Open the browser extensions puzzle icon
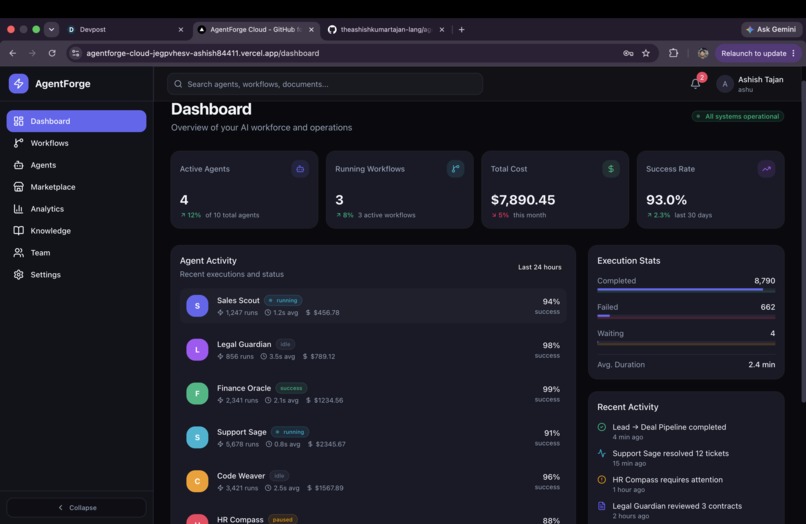This screenshot has height=524, width=806. (673, 53)
